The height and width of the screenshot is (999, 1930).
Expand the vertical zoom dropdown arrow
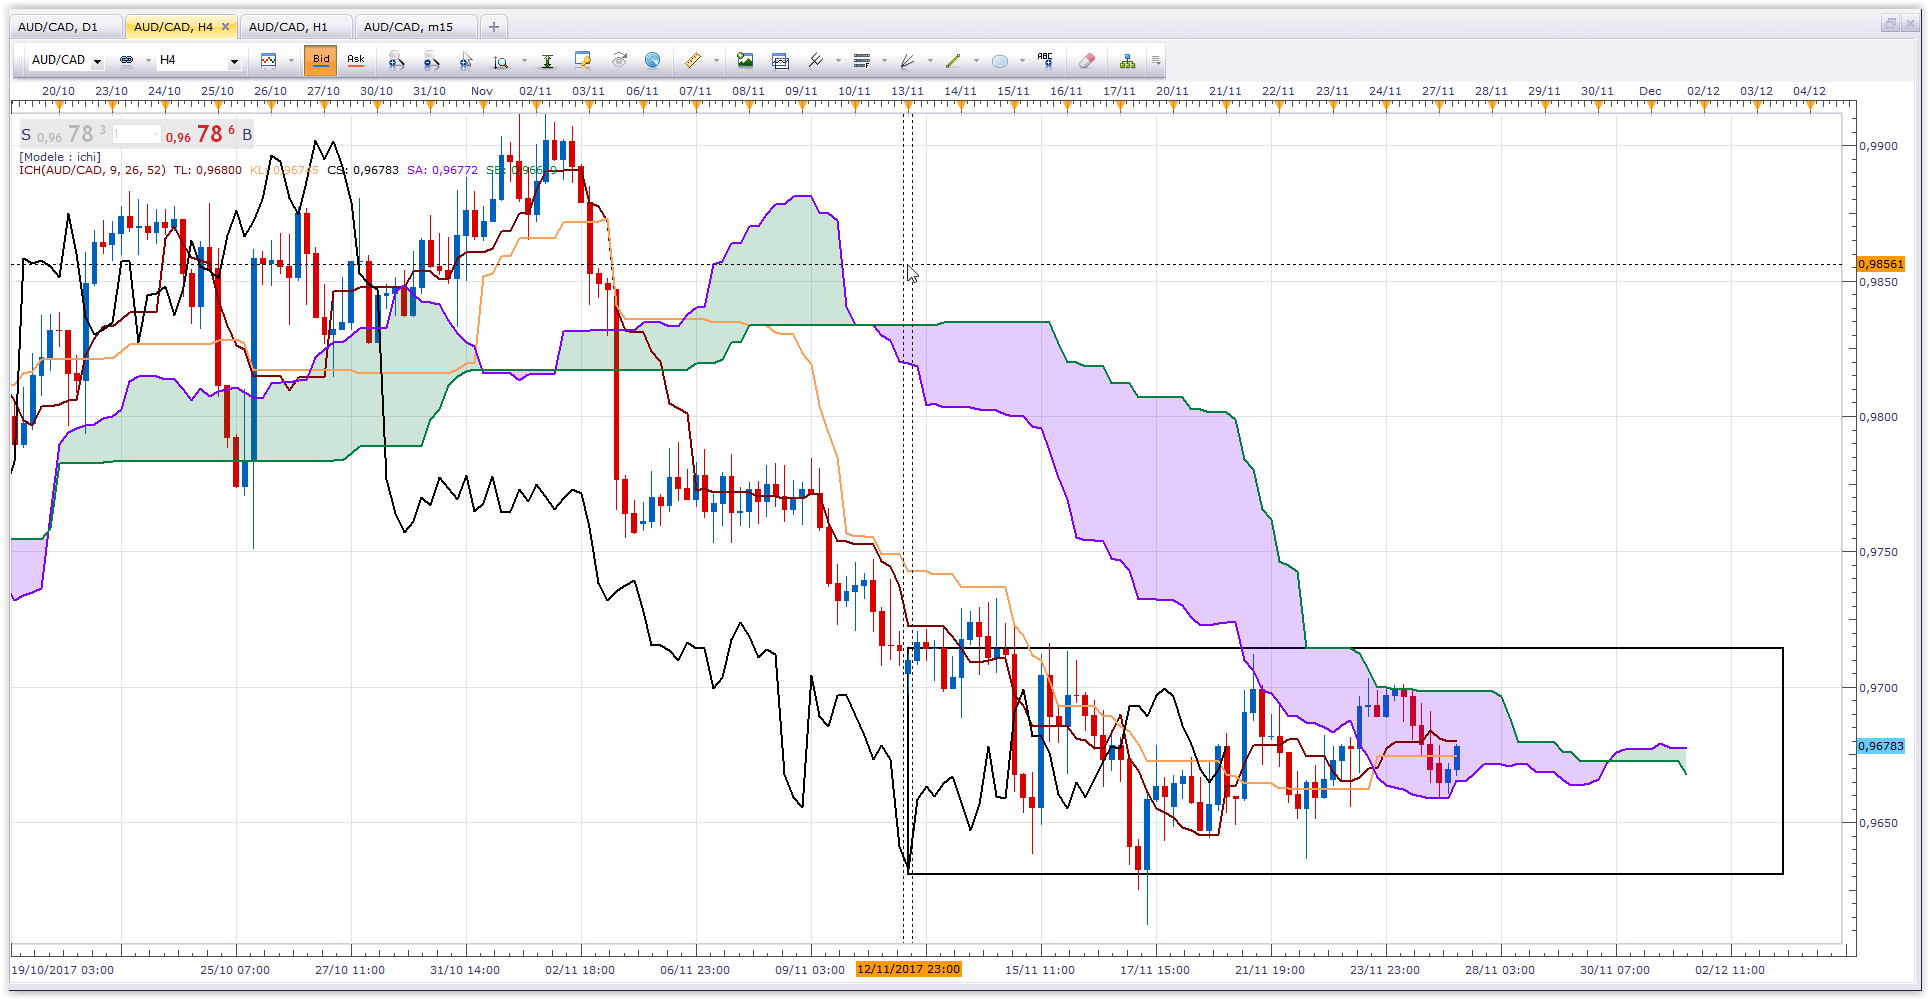pyautogui.click(x=524, y=61)
